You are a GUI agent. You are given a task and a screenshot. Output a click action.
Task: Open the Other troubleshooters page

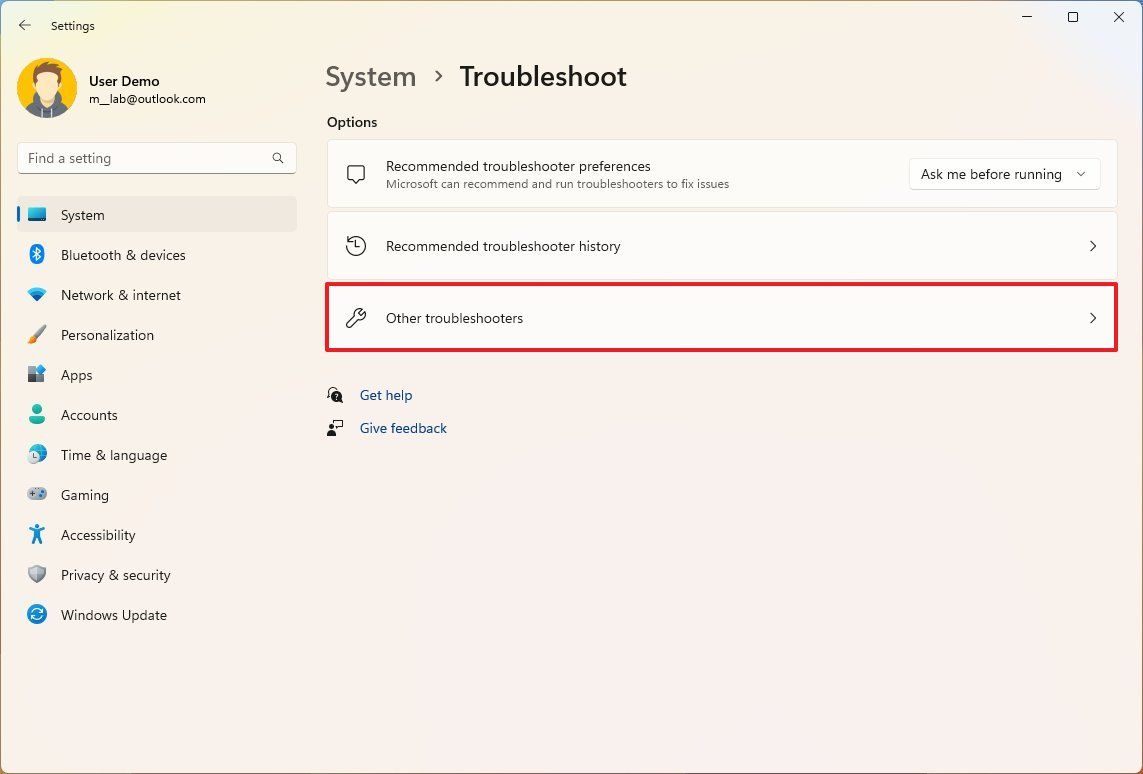coord(721,318)
